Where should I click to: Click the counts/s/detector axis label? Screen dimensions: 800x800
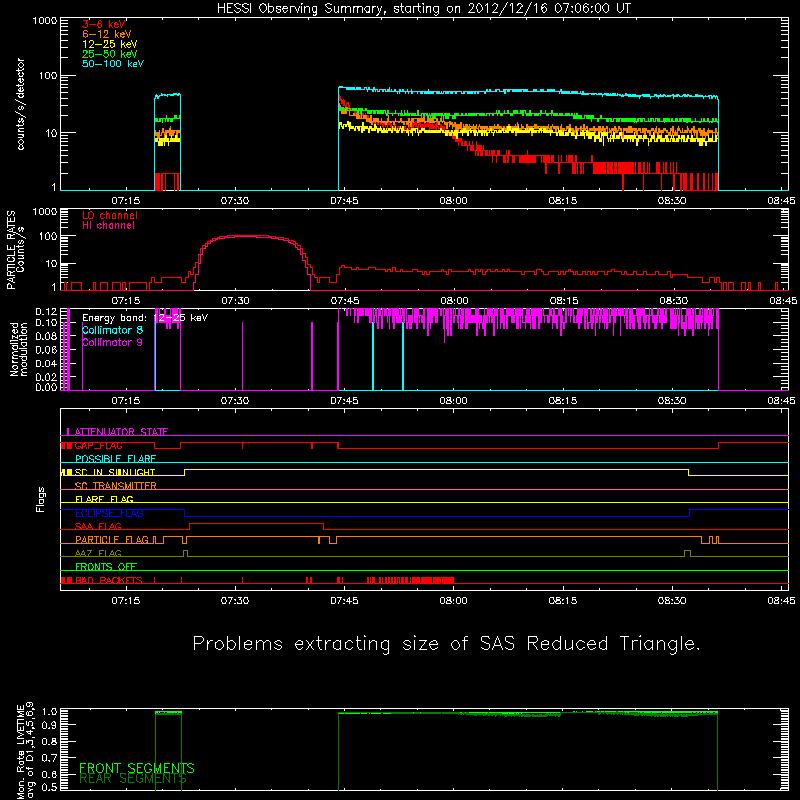click(x=20, y=104)
